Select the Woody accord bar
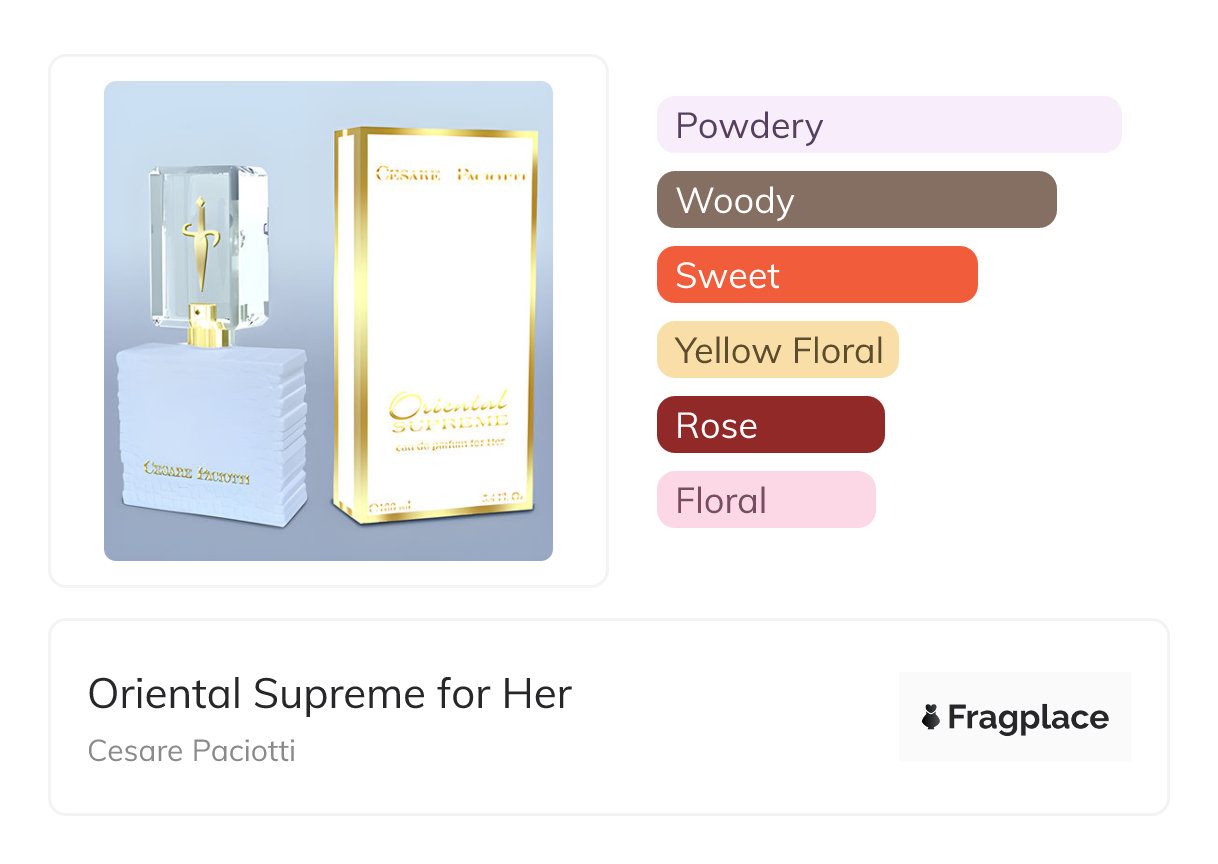Viewport: 1218px width, 864px height. tap(856, 200)
